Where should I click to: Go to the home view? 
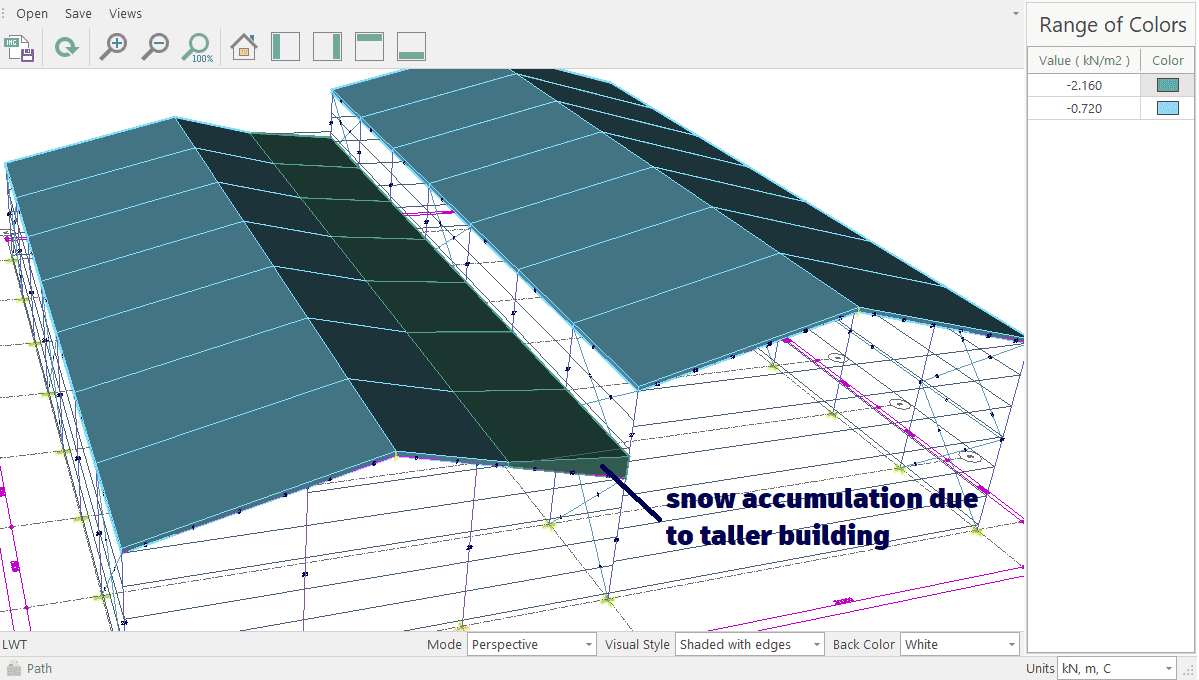click(x=244, y=47)
